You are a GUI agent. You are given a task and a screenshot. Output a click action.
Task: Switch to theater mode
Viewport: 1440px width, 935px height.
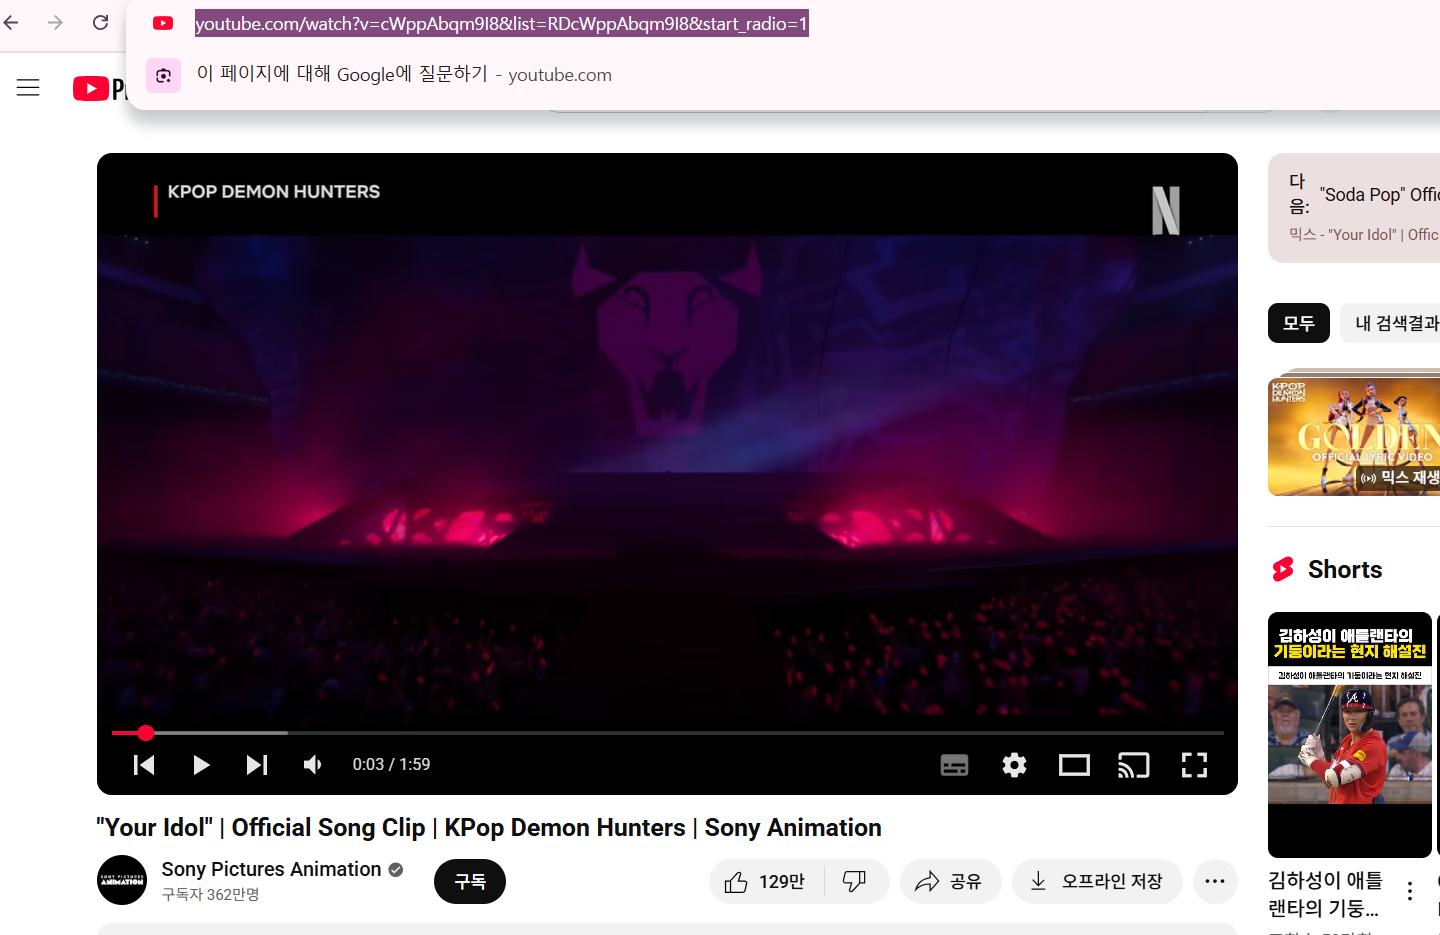click(x=1074, y=766)
